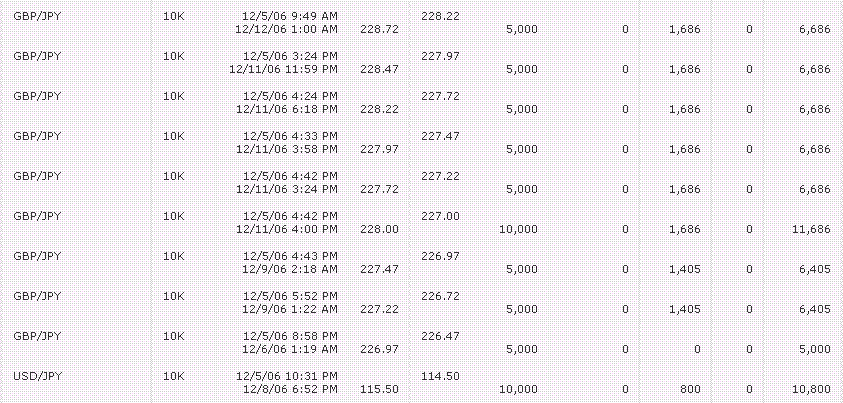
Task: Click the 228.72 sold price value
Action: point(379,29)
